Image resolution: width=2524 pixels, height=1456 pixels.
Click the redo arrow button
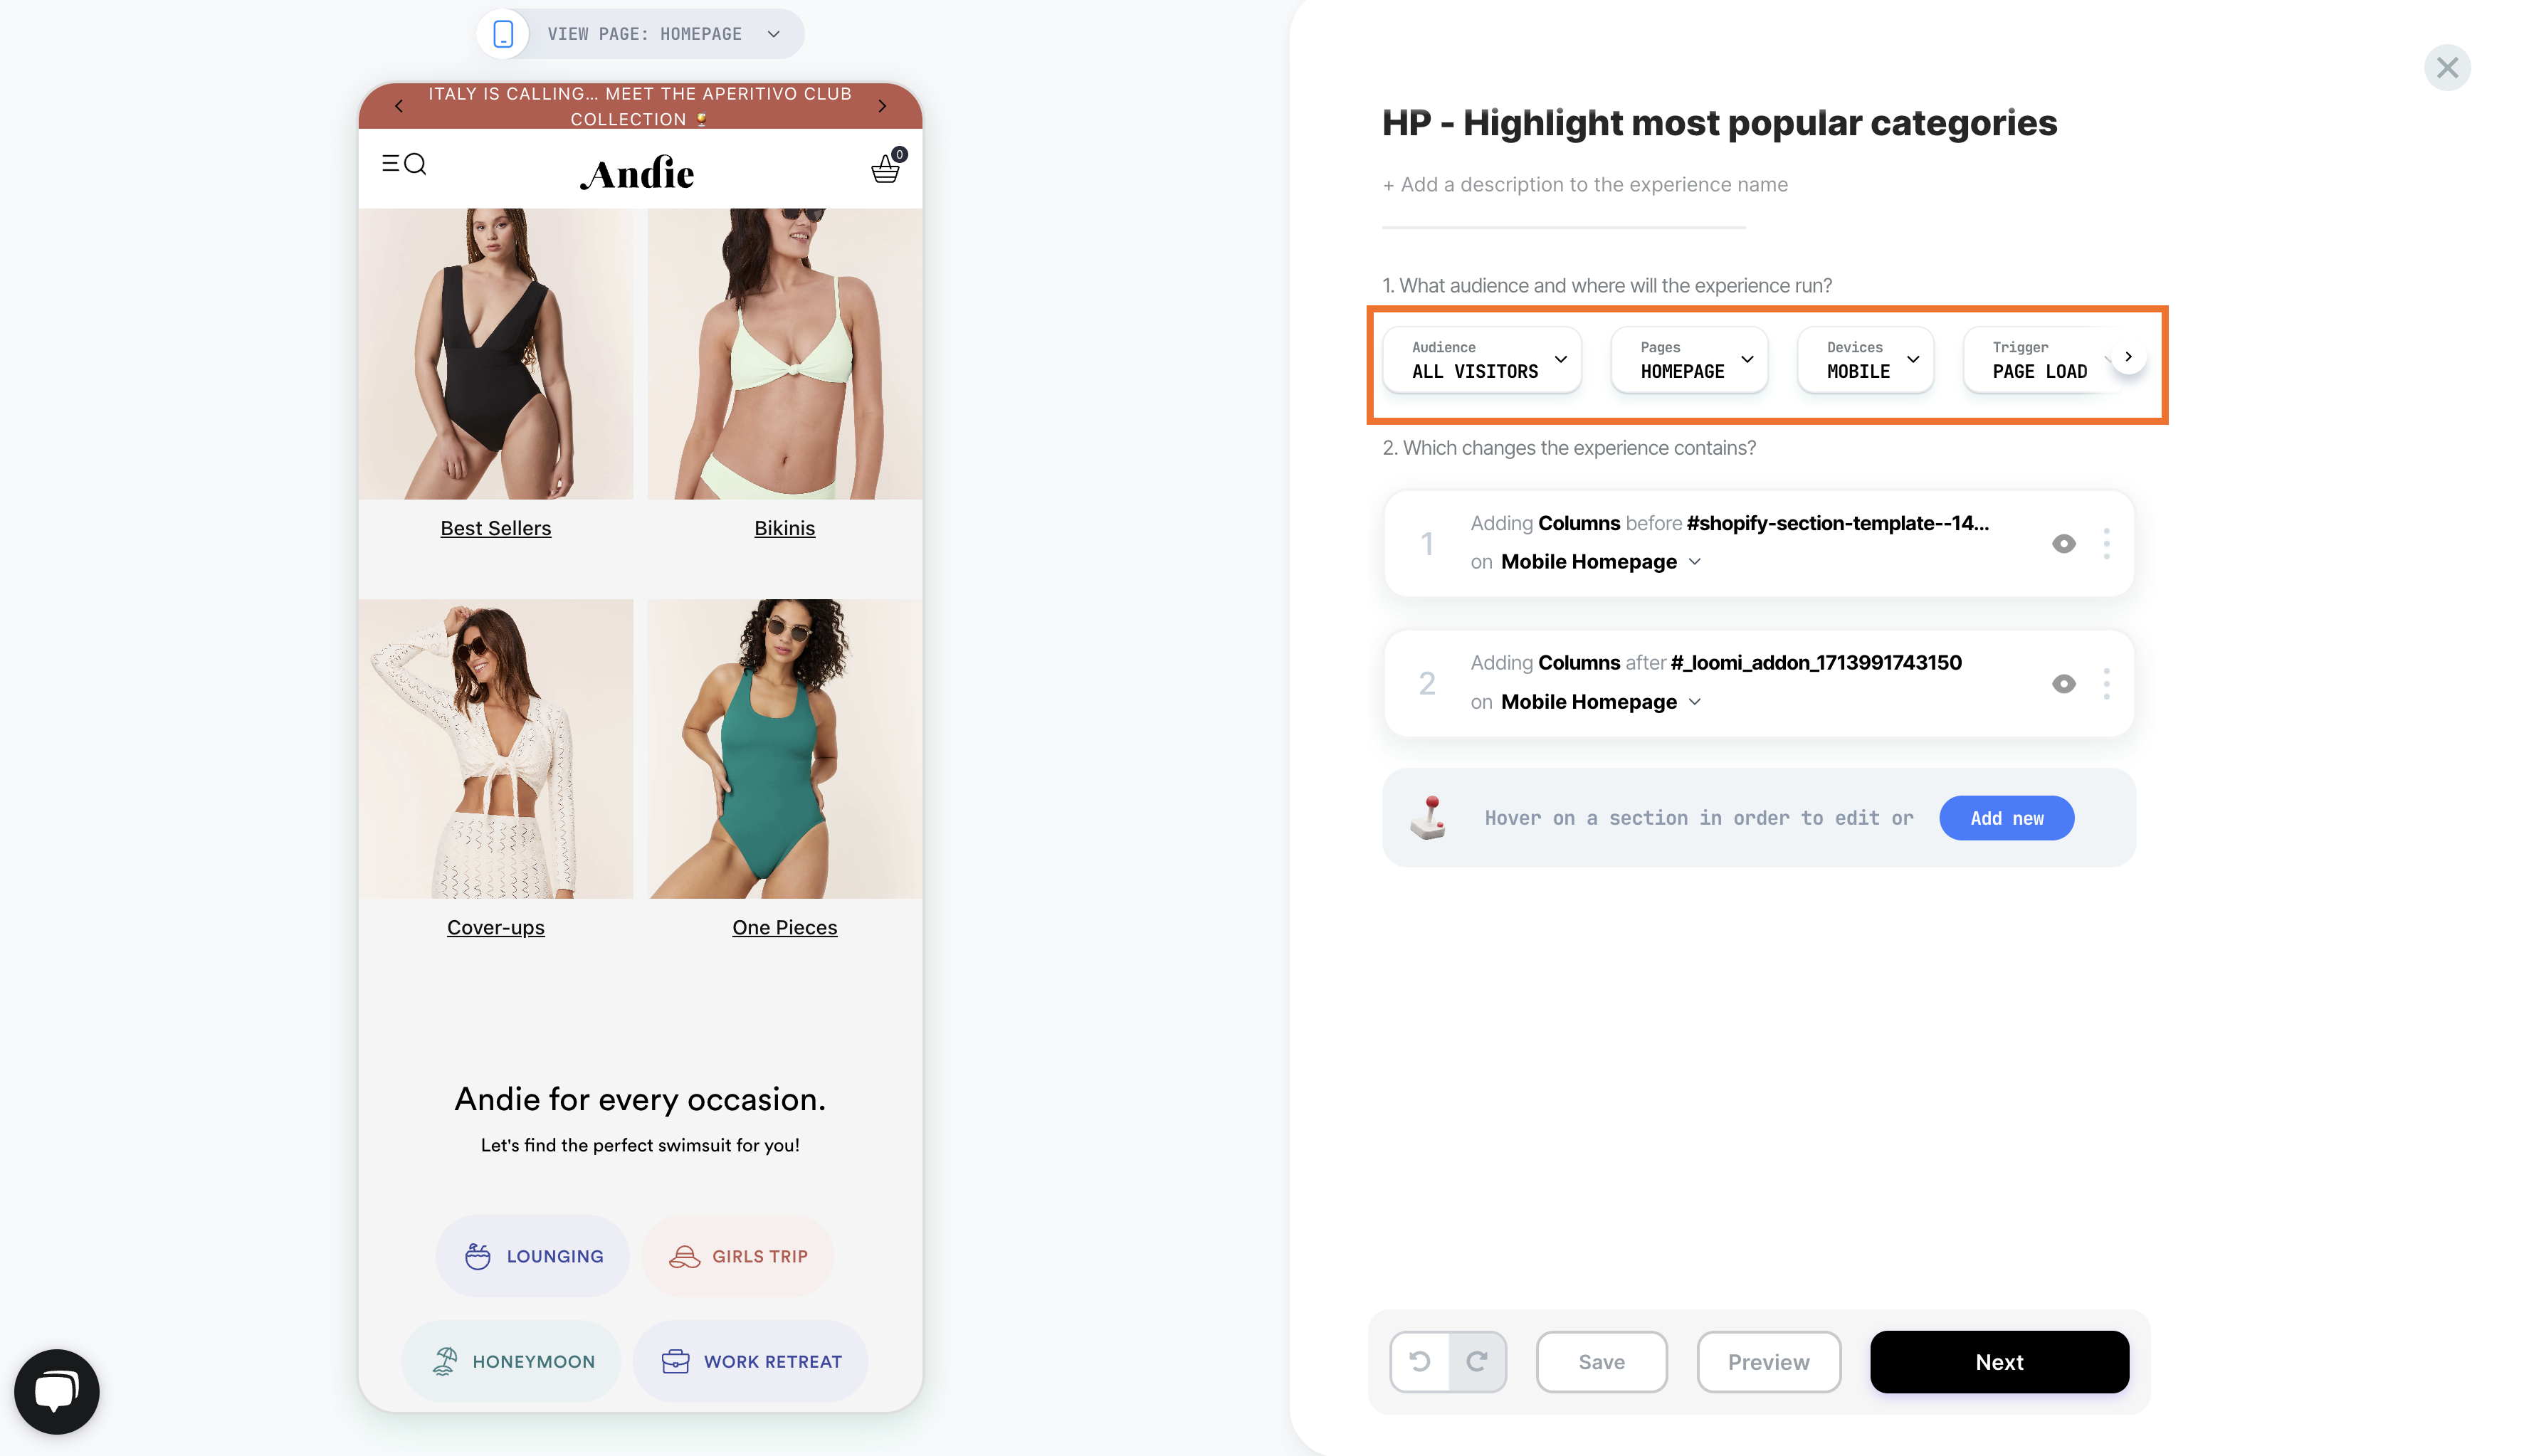point(1477,1361)
